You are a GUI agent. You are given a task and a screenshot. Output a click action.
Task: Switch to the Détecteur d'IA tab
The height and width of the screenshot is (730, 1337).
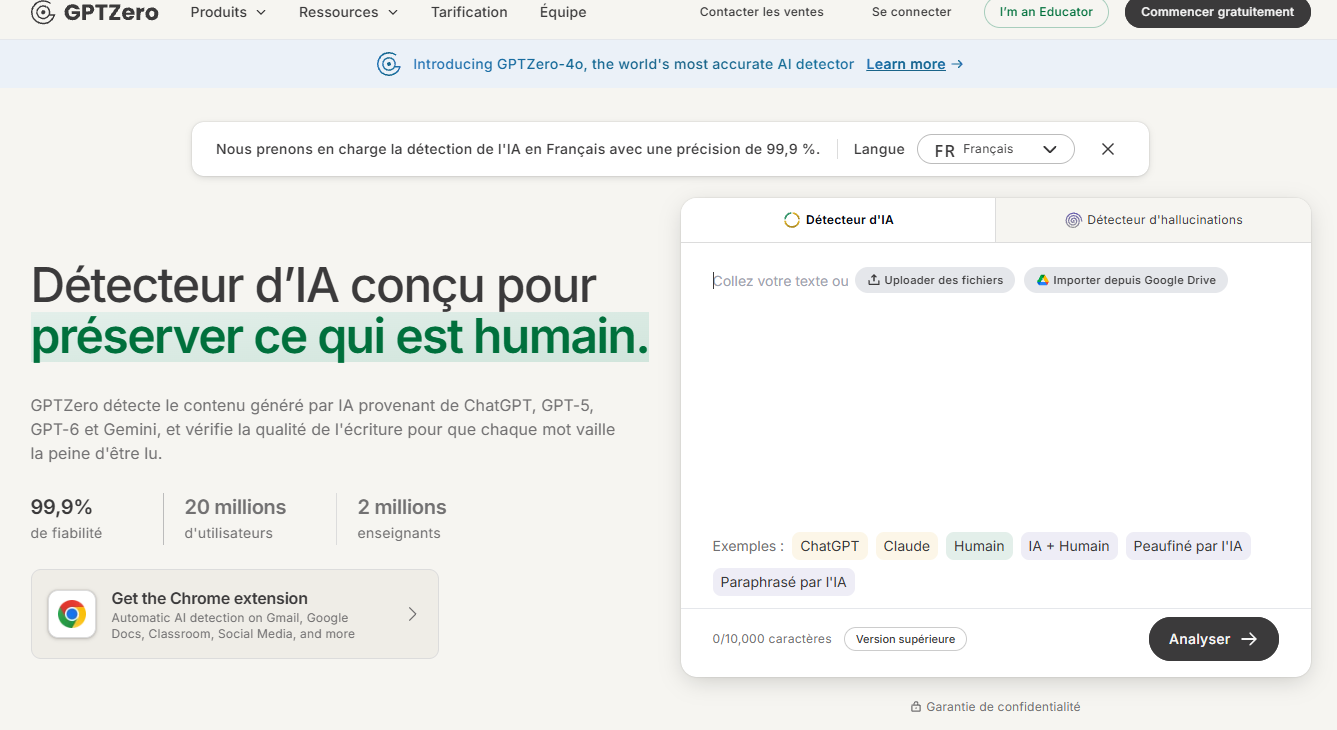(x=838, y=220)
